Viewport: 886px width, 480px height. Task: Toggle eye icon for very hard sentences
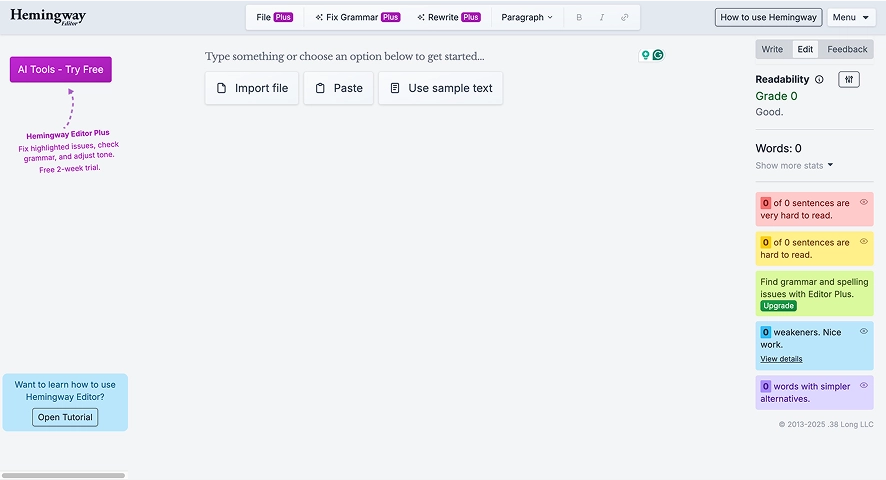863,202
